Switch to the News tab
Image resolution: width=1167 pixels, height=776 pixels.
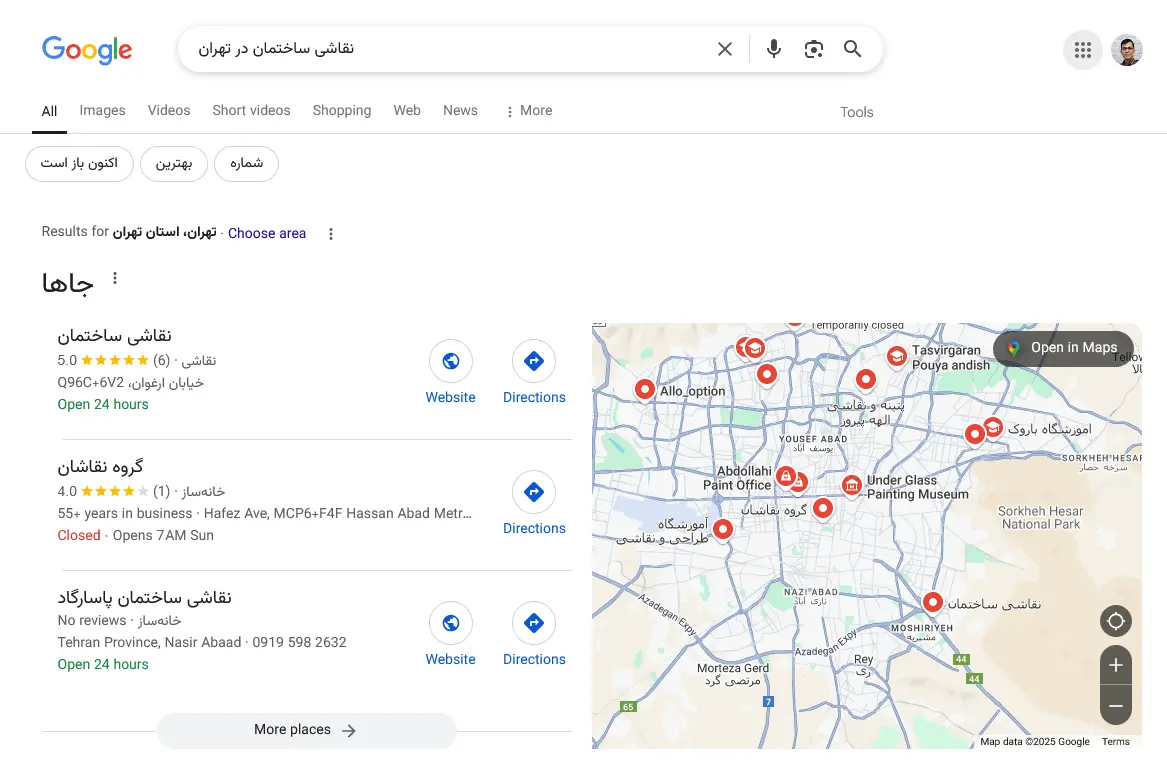[x=460, y=111]
